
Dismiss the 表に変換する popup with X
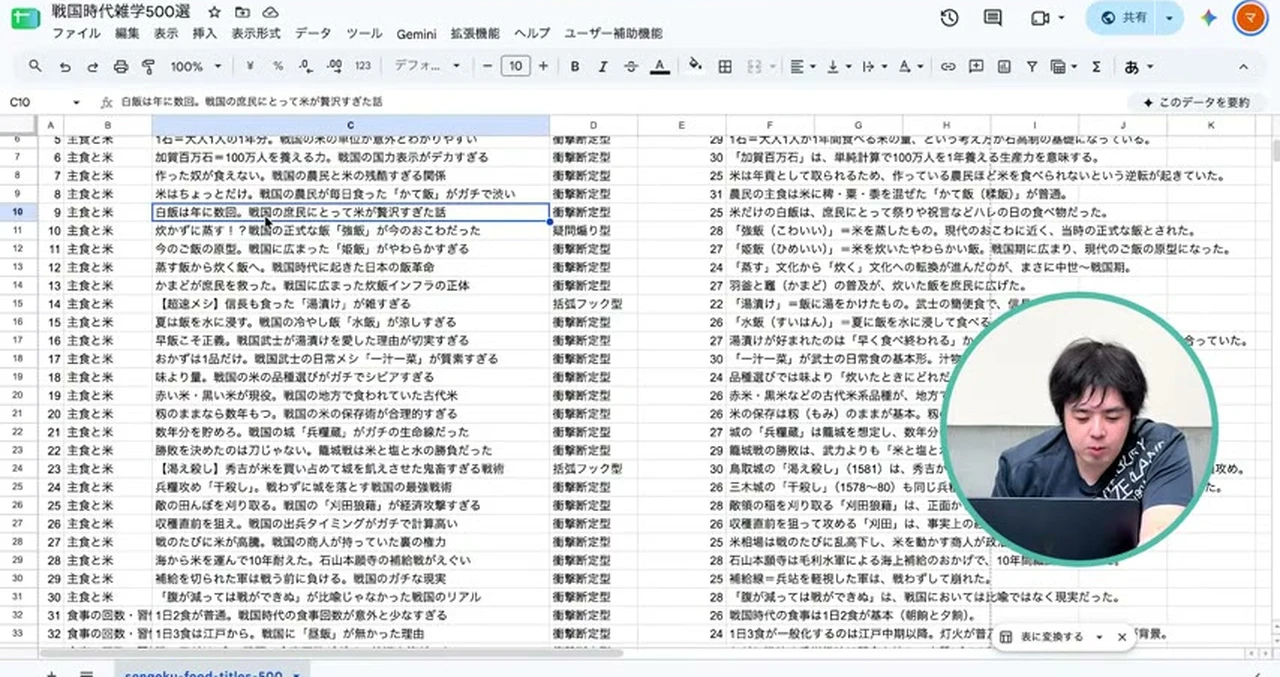click(1122, 637)
